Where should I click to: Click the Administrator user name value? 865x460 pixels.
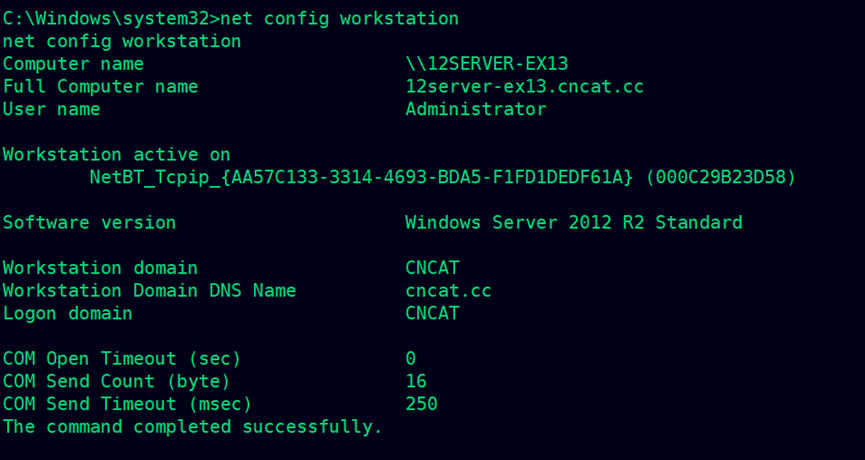coord(476,109)
